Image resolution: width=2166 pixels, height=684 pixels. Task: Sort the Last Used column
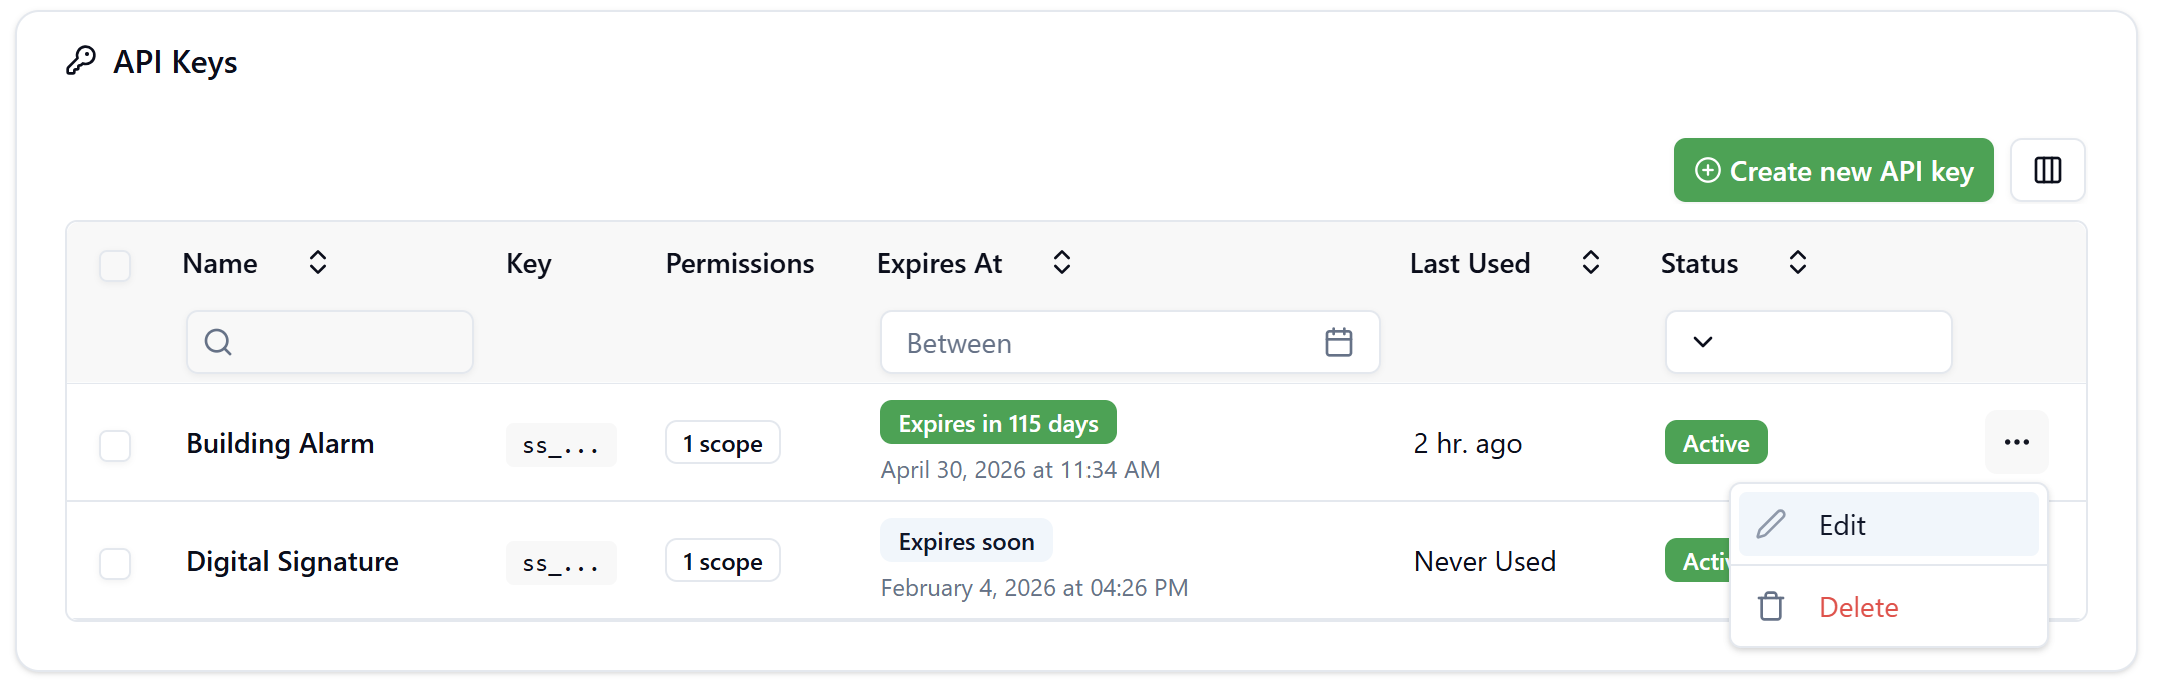1591,263
